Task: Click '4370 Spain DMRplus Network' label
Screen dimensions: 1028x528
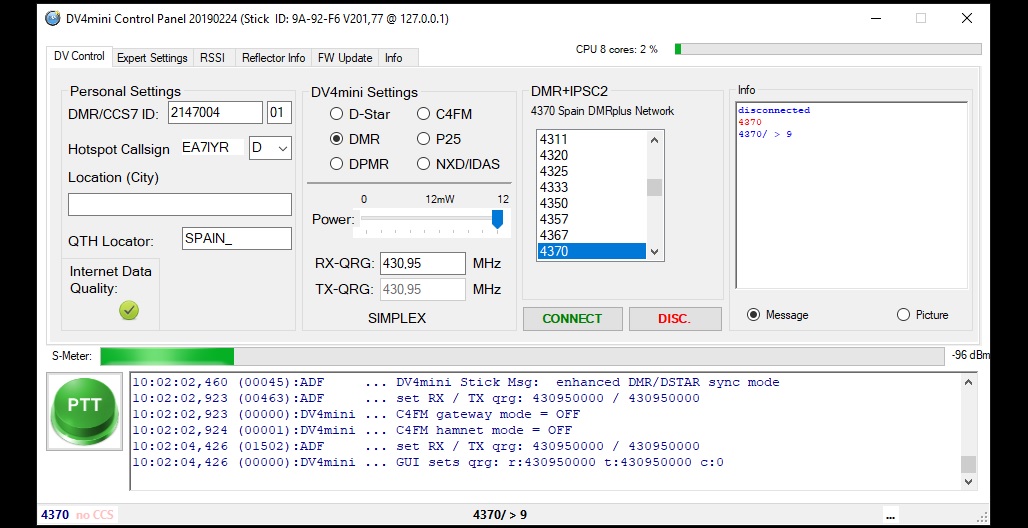Action: [602, 112]
